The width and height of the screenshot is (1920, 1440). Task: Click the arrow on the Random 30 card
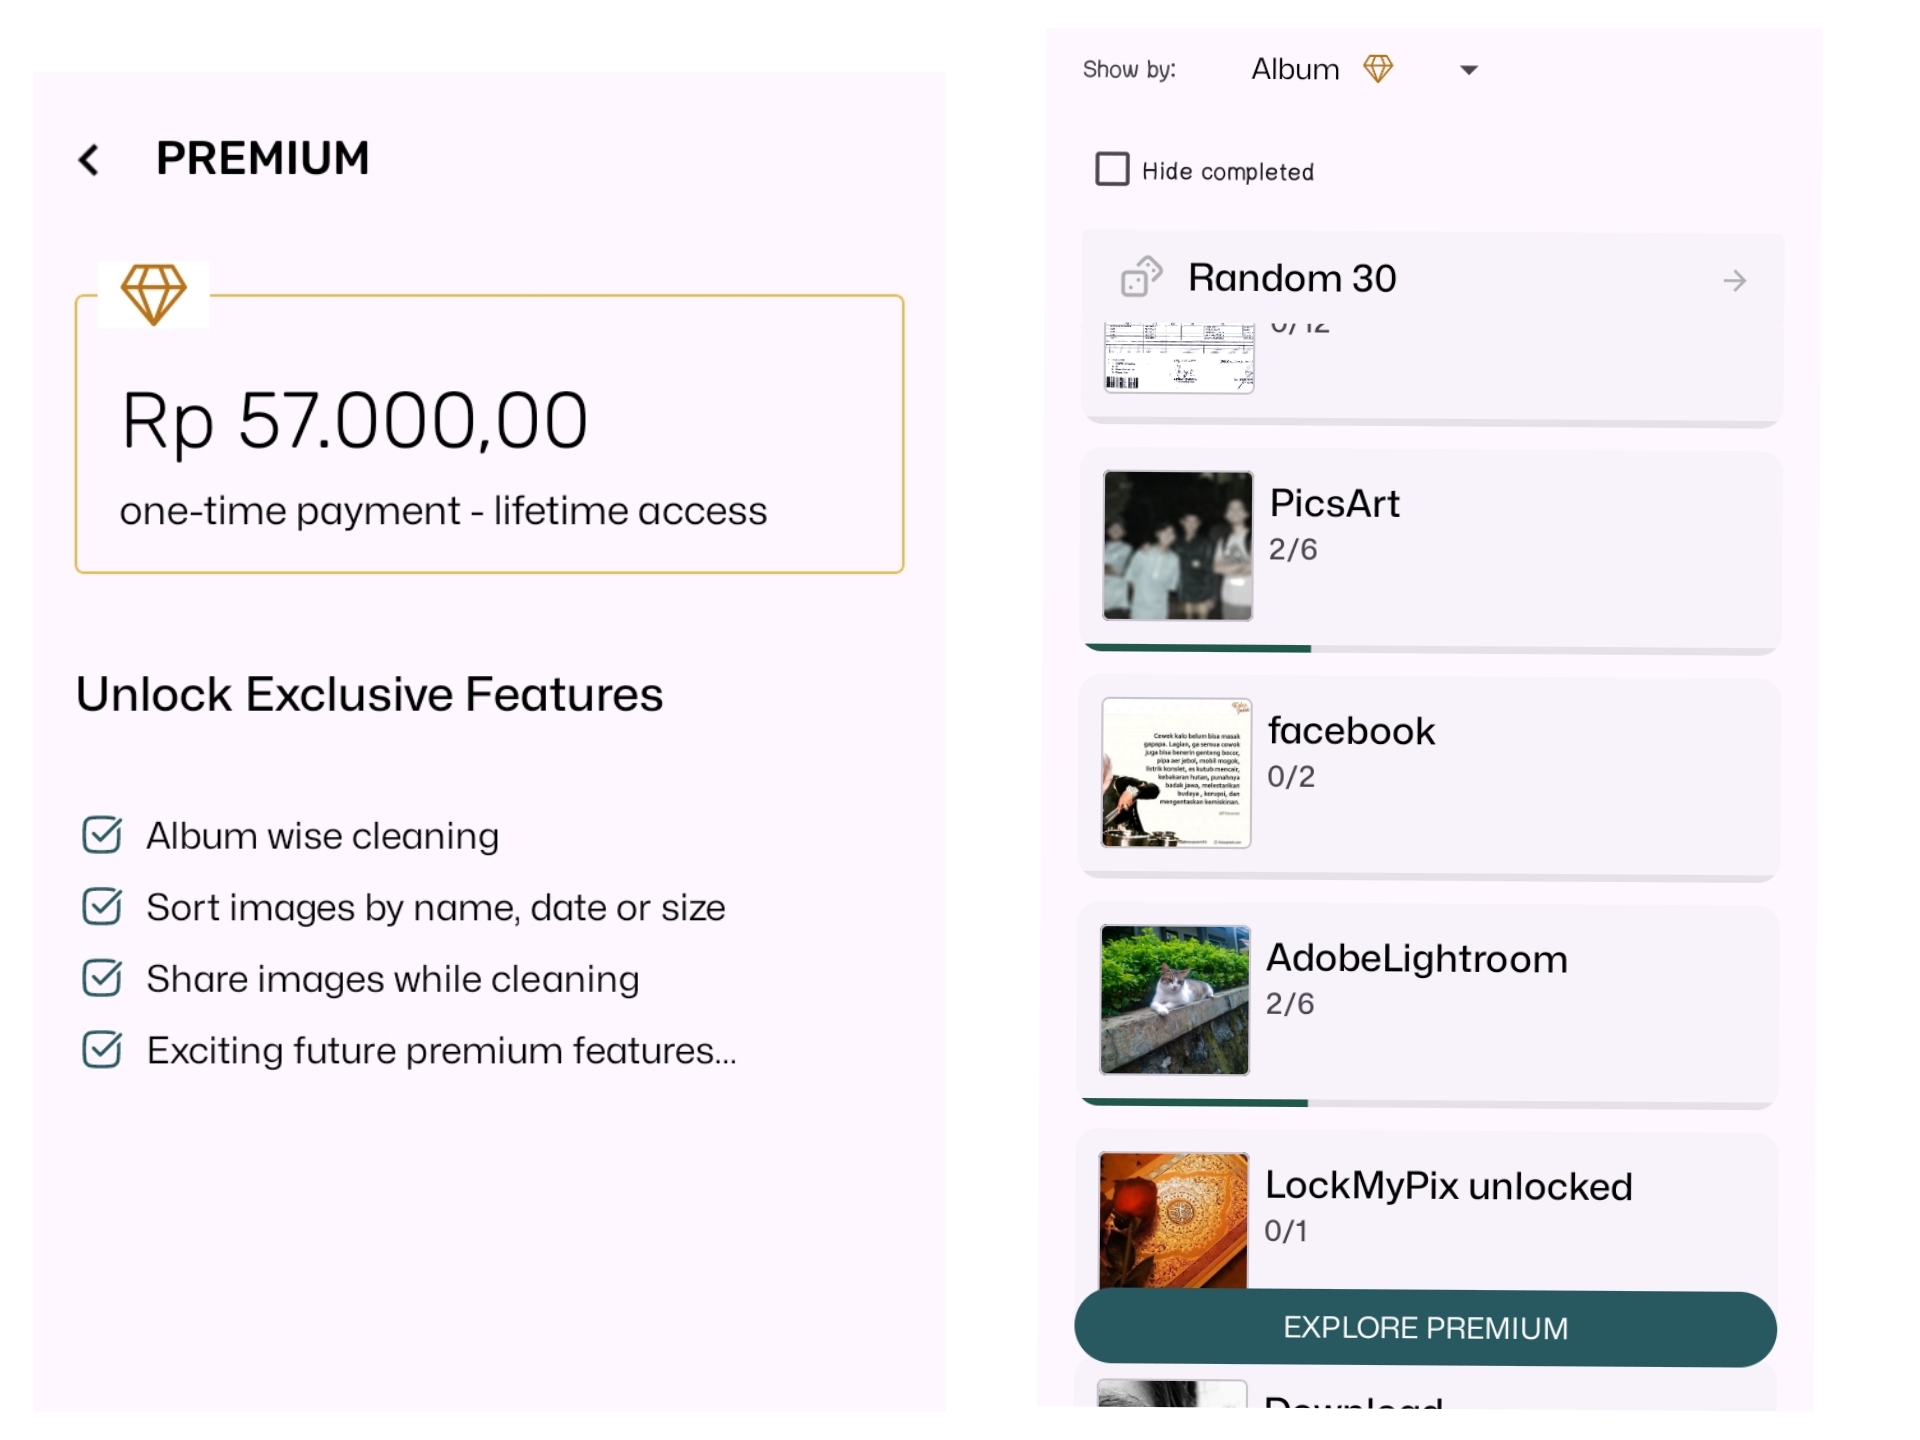tap(1734, 281)
